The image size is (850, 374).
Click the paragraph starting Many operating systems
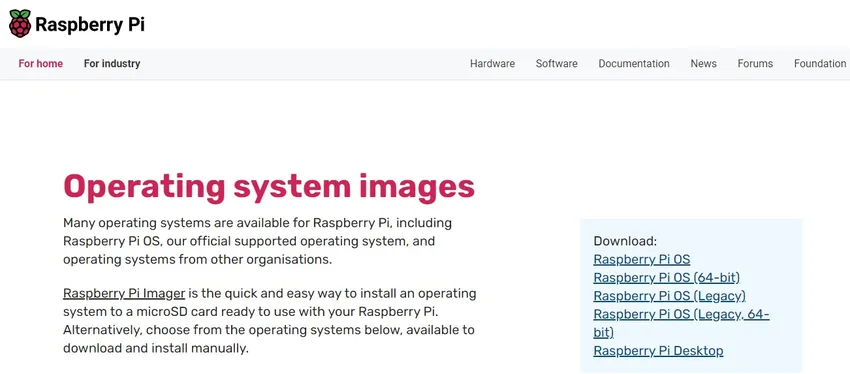257,241
